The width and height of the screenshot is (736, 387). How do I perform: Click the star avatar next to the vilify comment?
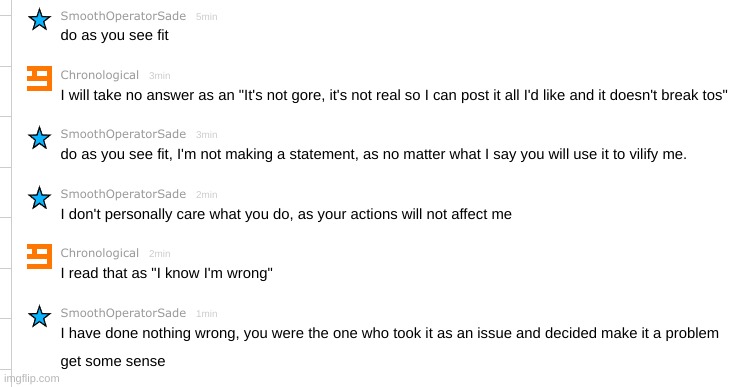click(39, 138)
